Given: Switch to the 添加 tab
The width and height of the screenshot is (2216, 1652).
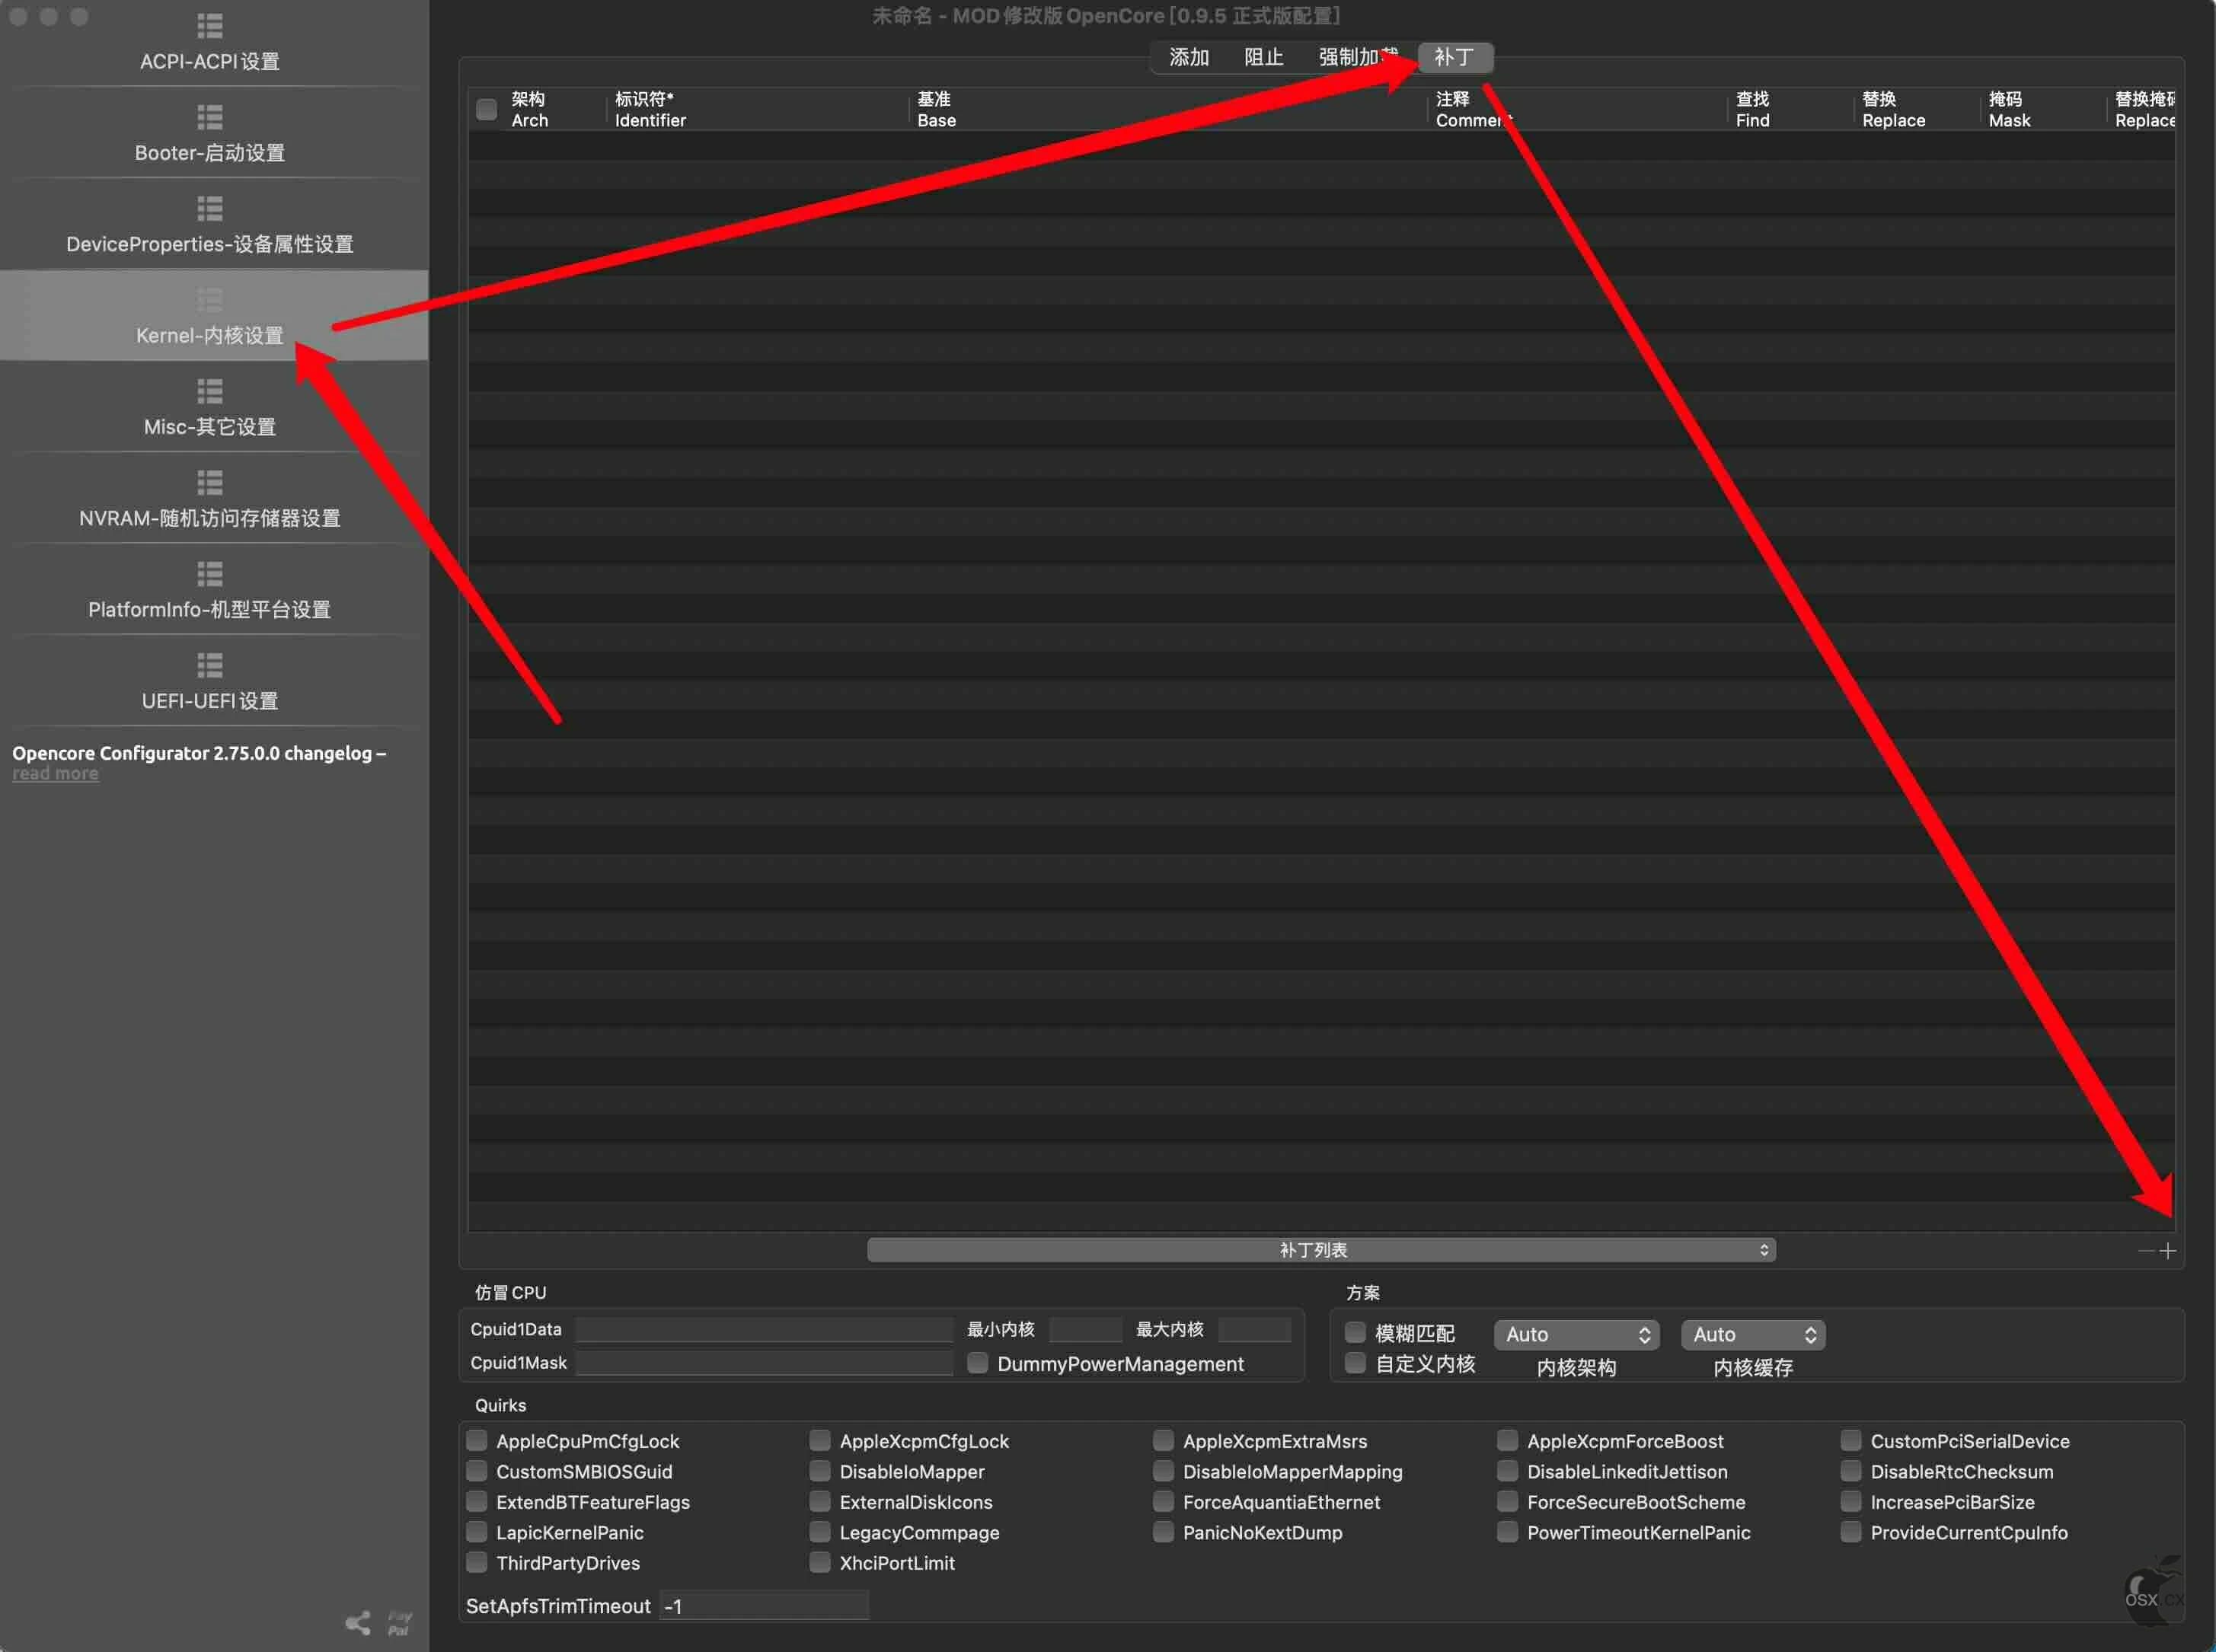Looking at the screenshot, I should point(1189,57).
